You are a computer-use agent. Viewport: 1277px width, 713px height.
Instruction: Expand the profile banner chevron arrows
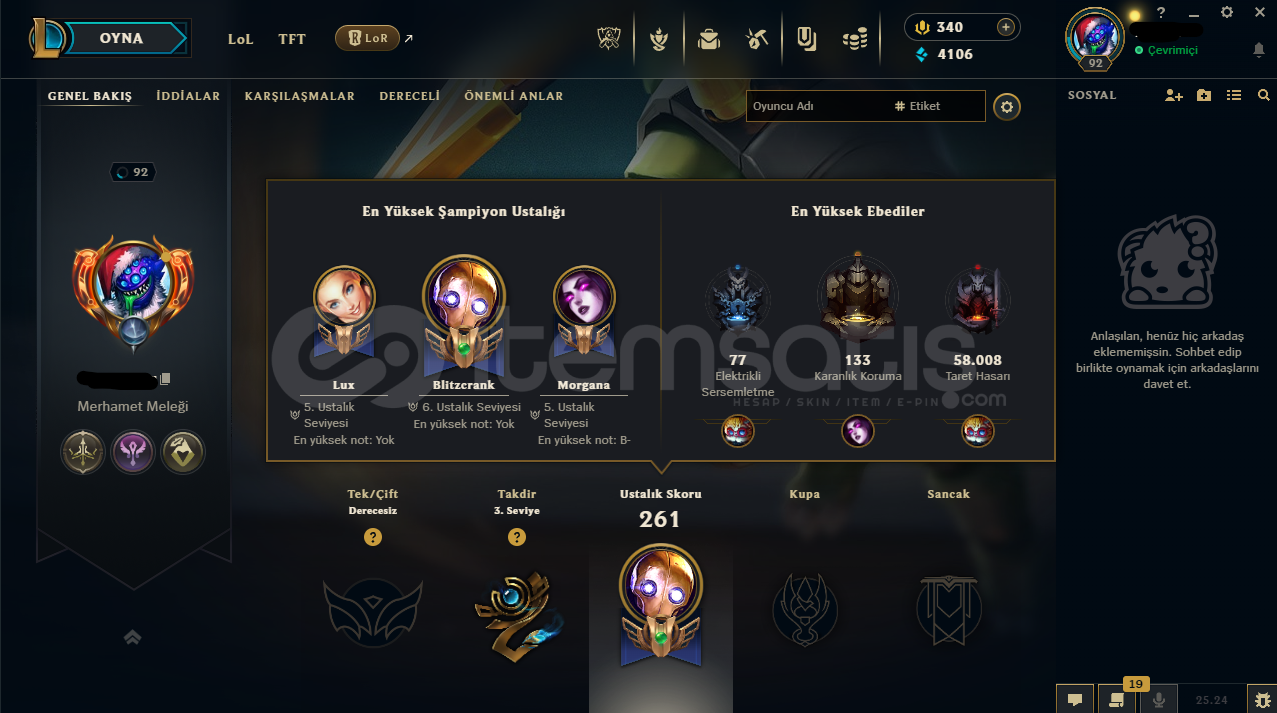(x=132, y=637)
